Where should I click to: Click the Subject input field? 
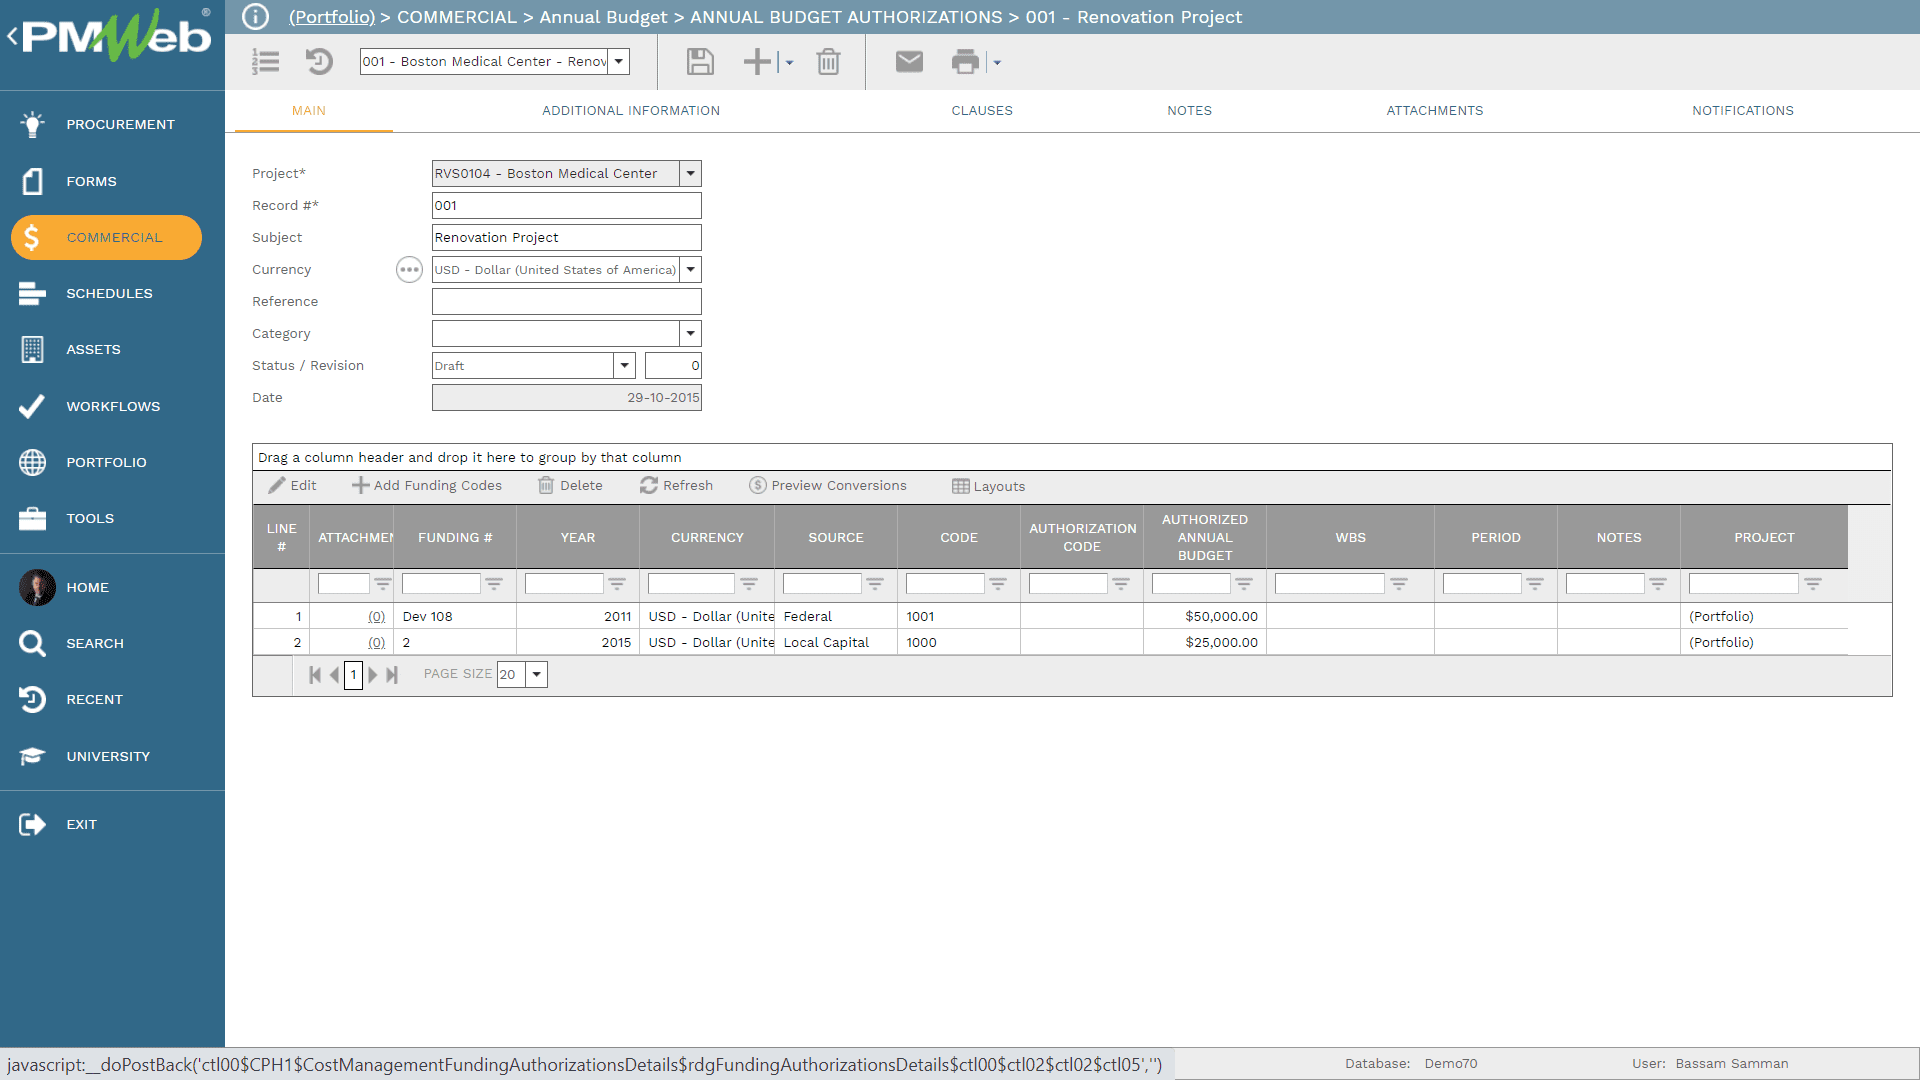tap(567, 237)
